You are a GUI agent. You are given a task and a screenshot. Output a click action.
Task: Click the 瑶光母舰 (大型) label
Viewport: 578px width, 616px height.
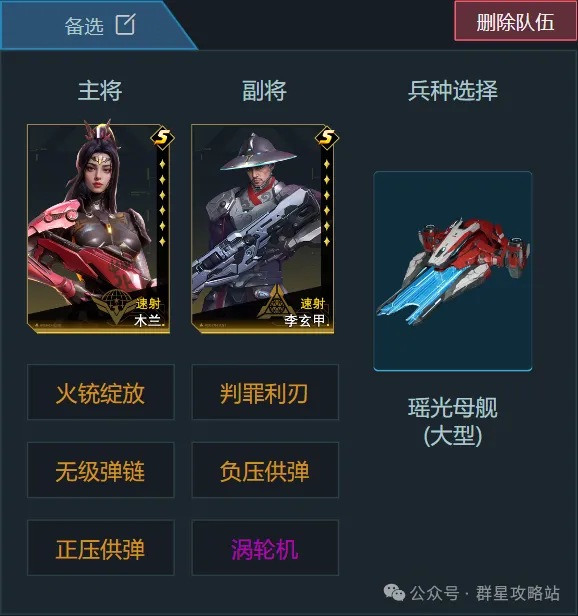(x=453, y=422)
